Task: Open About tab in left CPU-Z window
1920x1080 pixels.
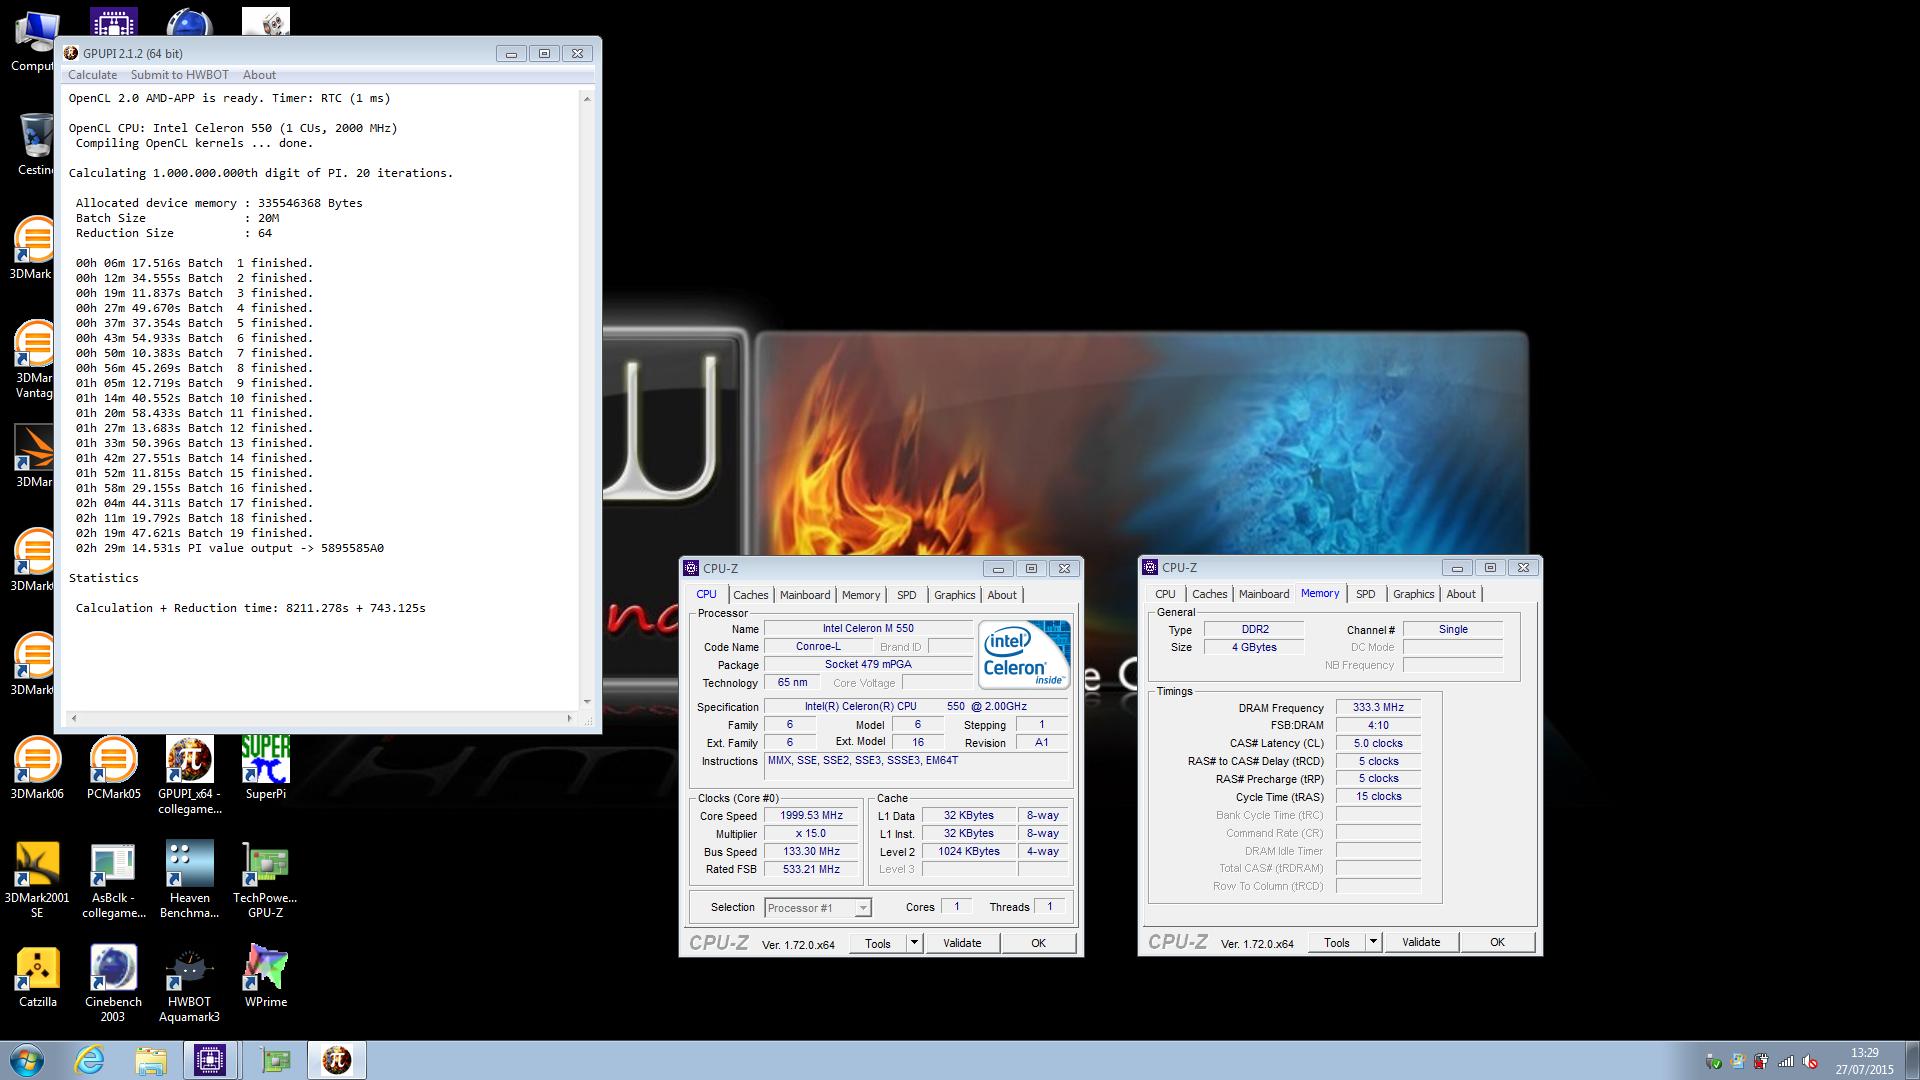Action: pos(1002,595)
